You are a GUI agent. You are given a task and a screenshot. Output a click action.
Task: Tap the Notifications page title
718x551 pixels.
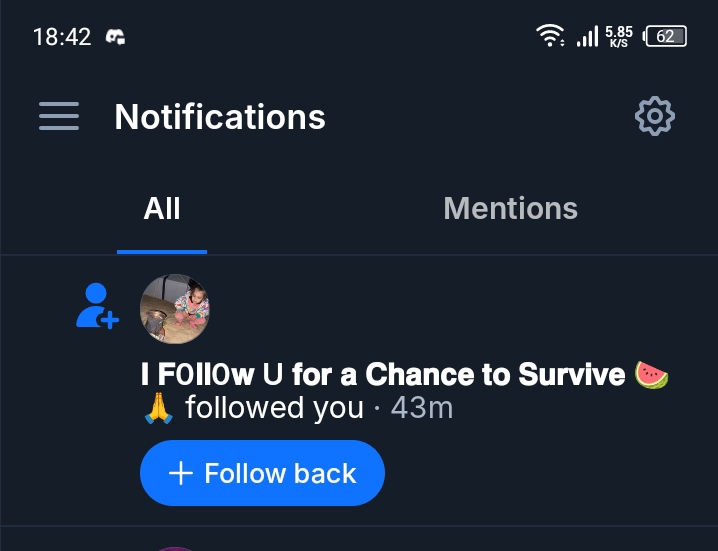point(220,117)
